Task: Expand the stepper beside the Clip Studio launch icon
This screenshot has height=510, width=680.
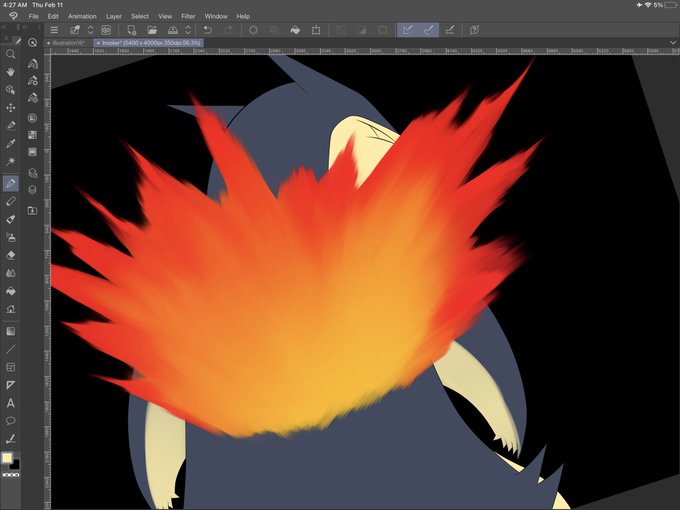Action: click(x=90, y=30)
